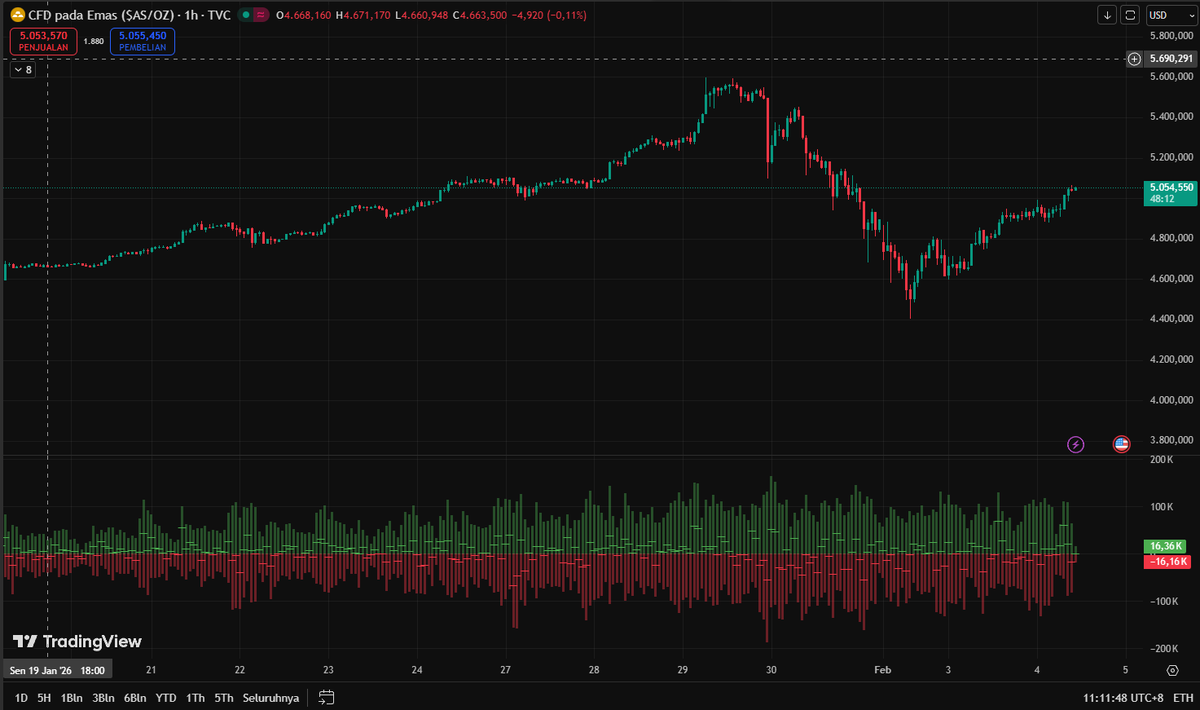This screenshot has height=710, width=1200.
Task: Click the down-arrow chart button beside USD
Action: point(1107,15)
